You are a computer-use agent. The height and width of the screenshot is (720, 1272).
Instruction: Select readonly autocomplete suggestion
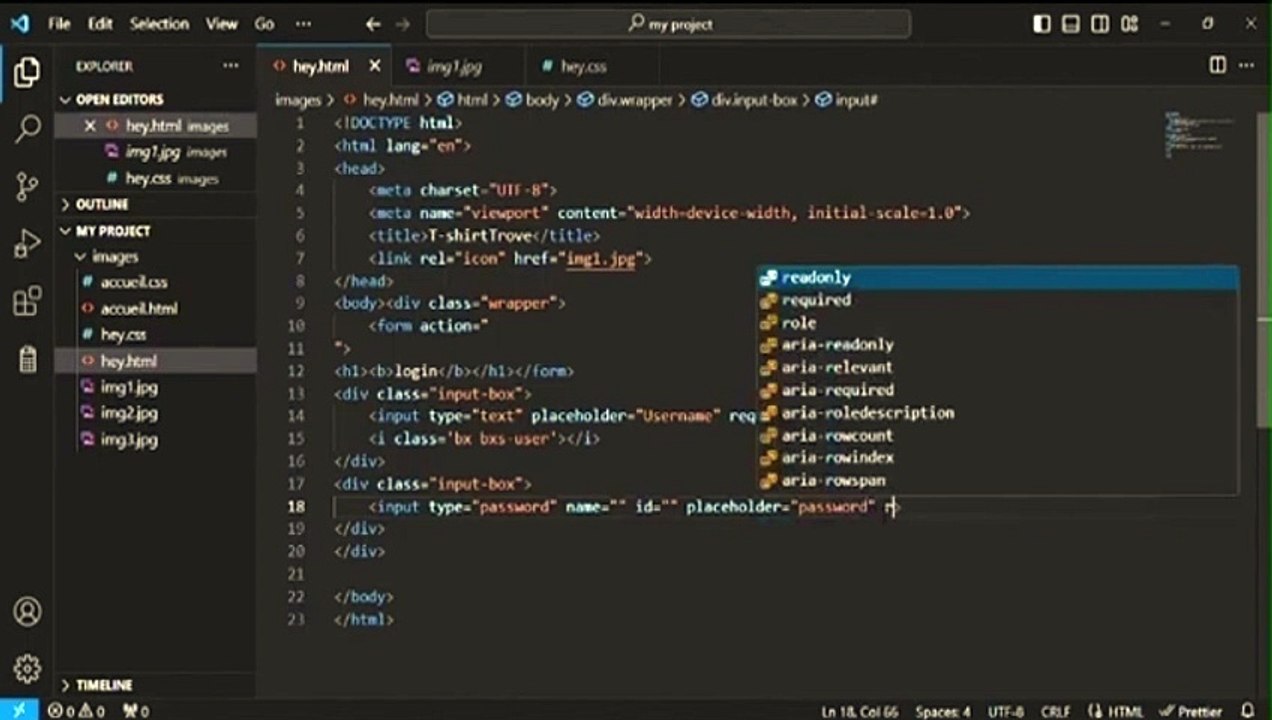[997, 277]
